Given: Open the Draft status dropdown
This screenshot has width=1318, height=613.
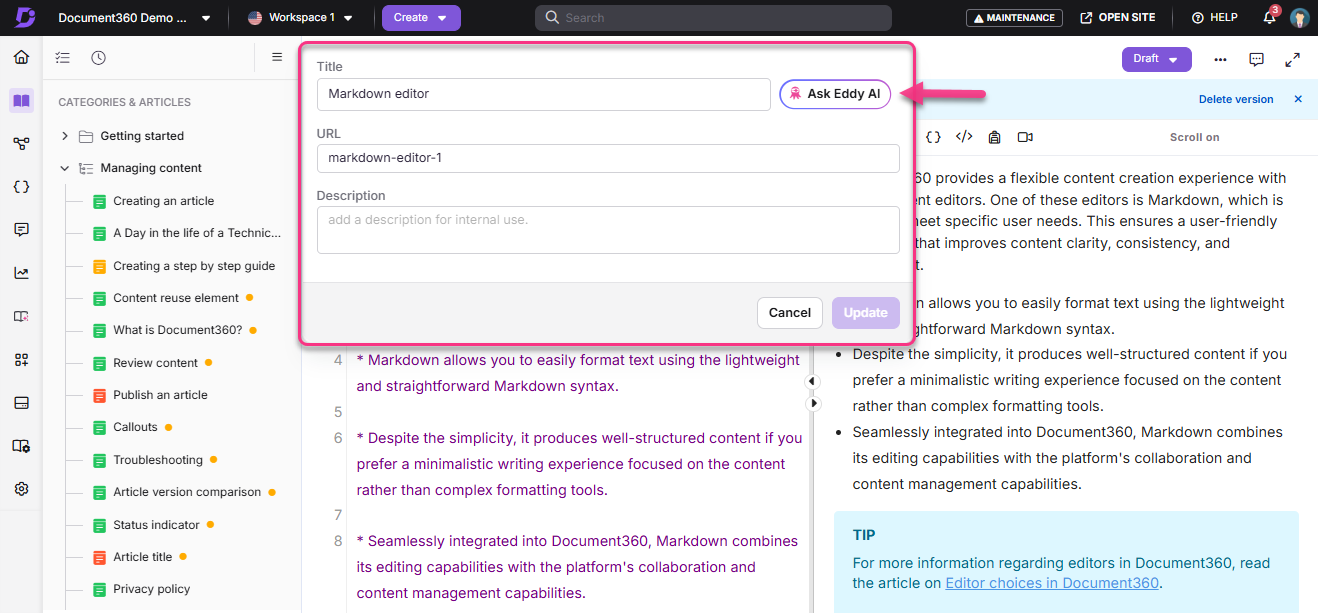Looking at the screenshot, I should (1156, 59).
